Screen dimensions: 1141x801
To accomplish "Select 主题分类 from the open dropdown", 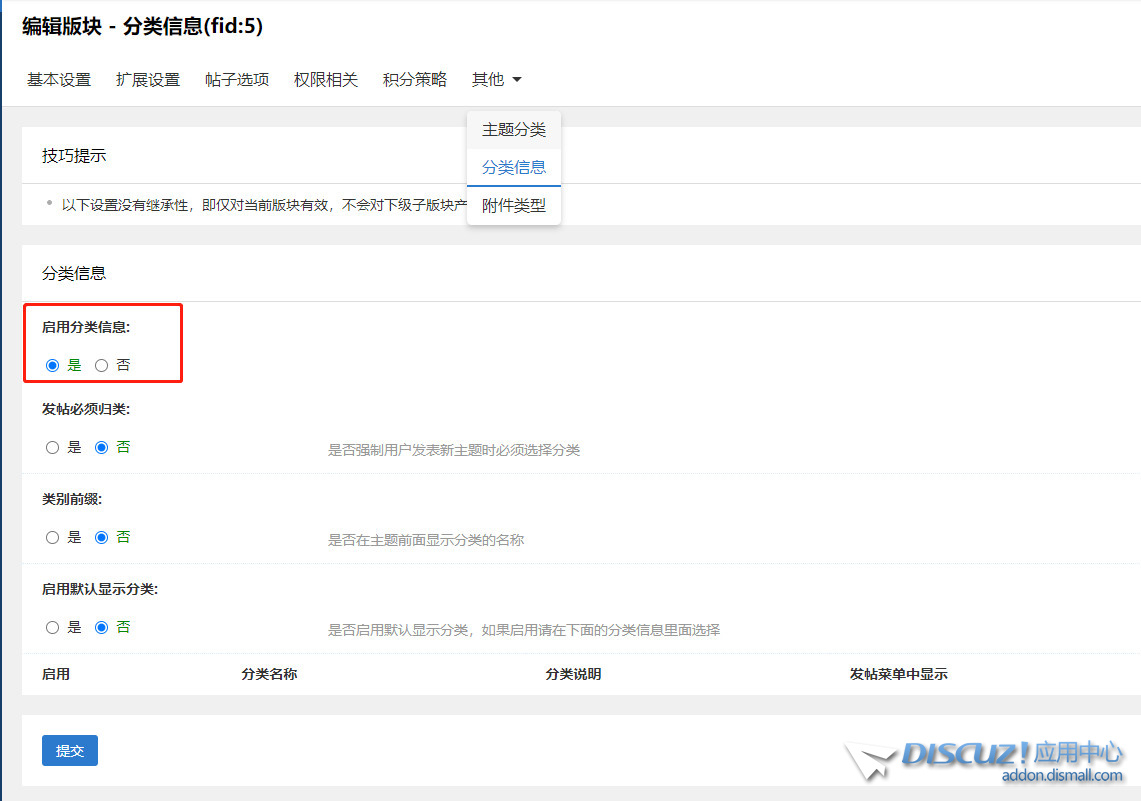I will point(513,129).
